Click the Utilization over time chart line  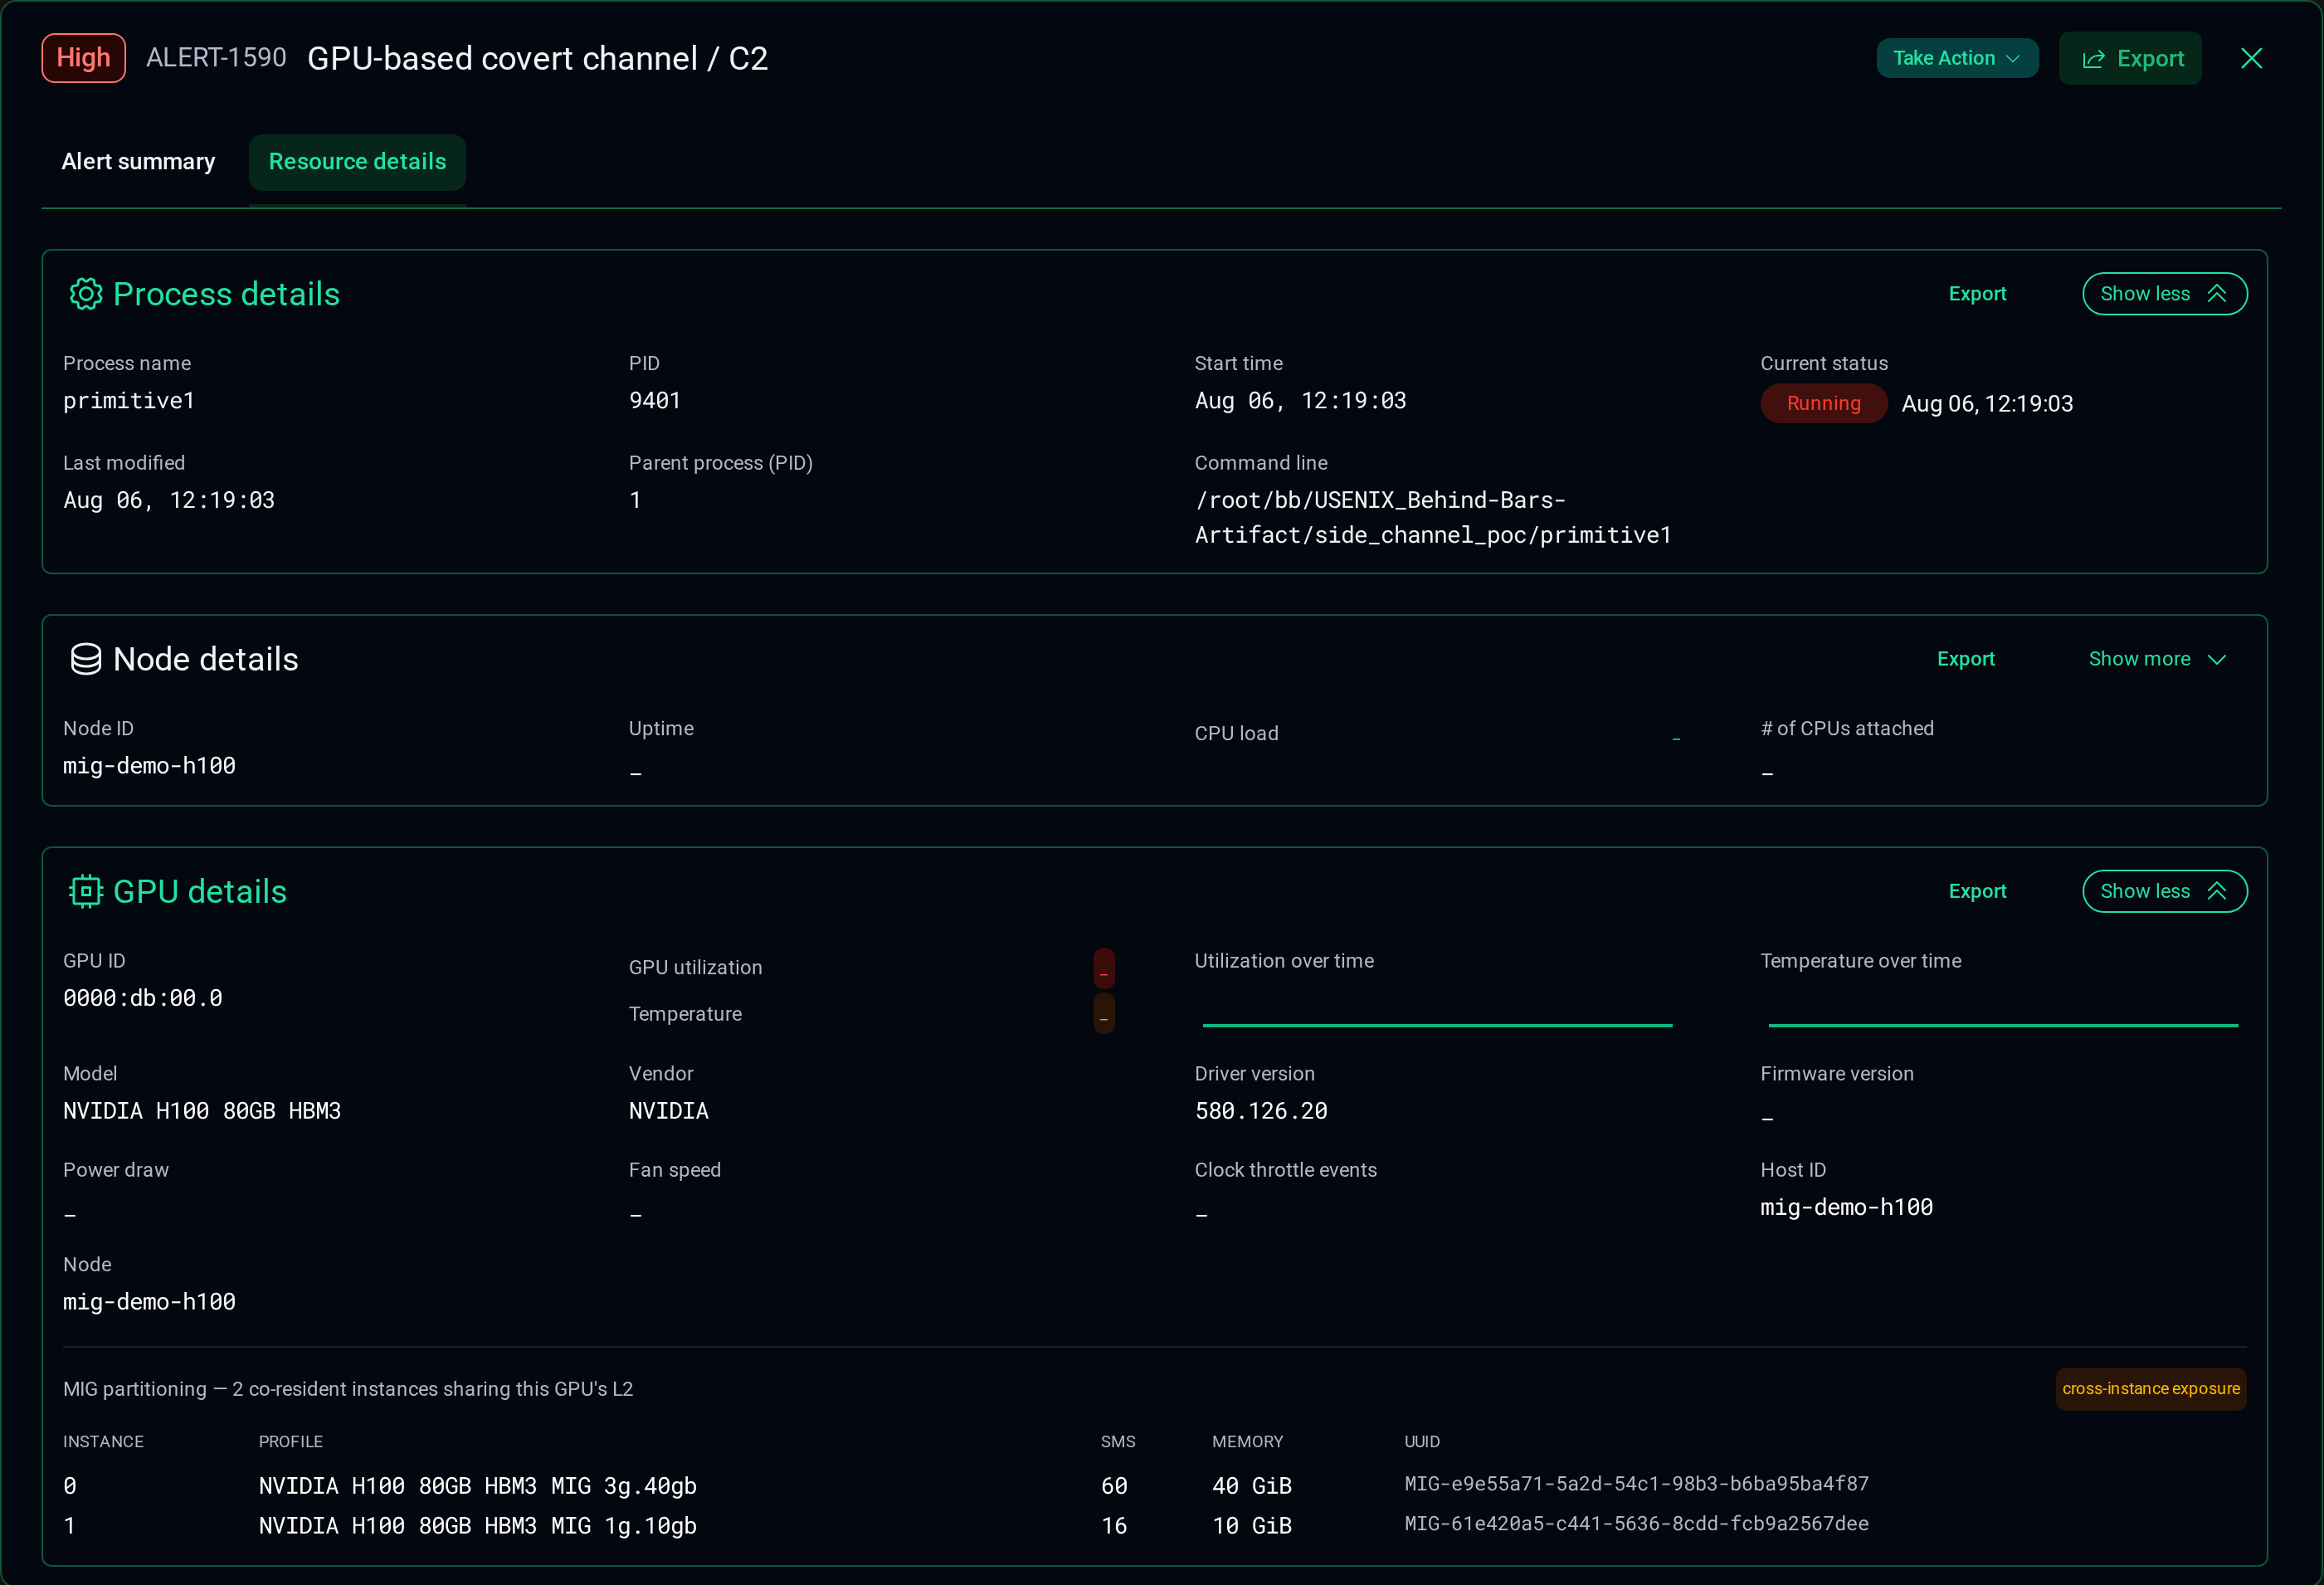coord(1437,1025)
